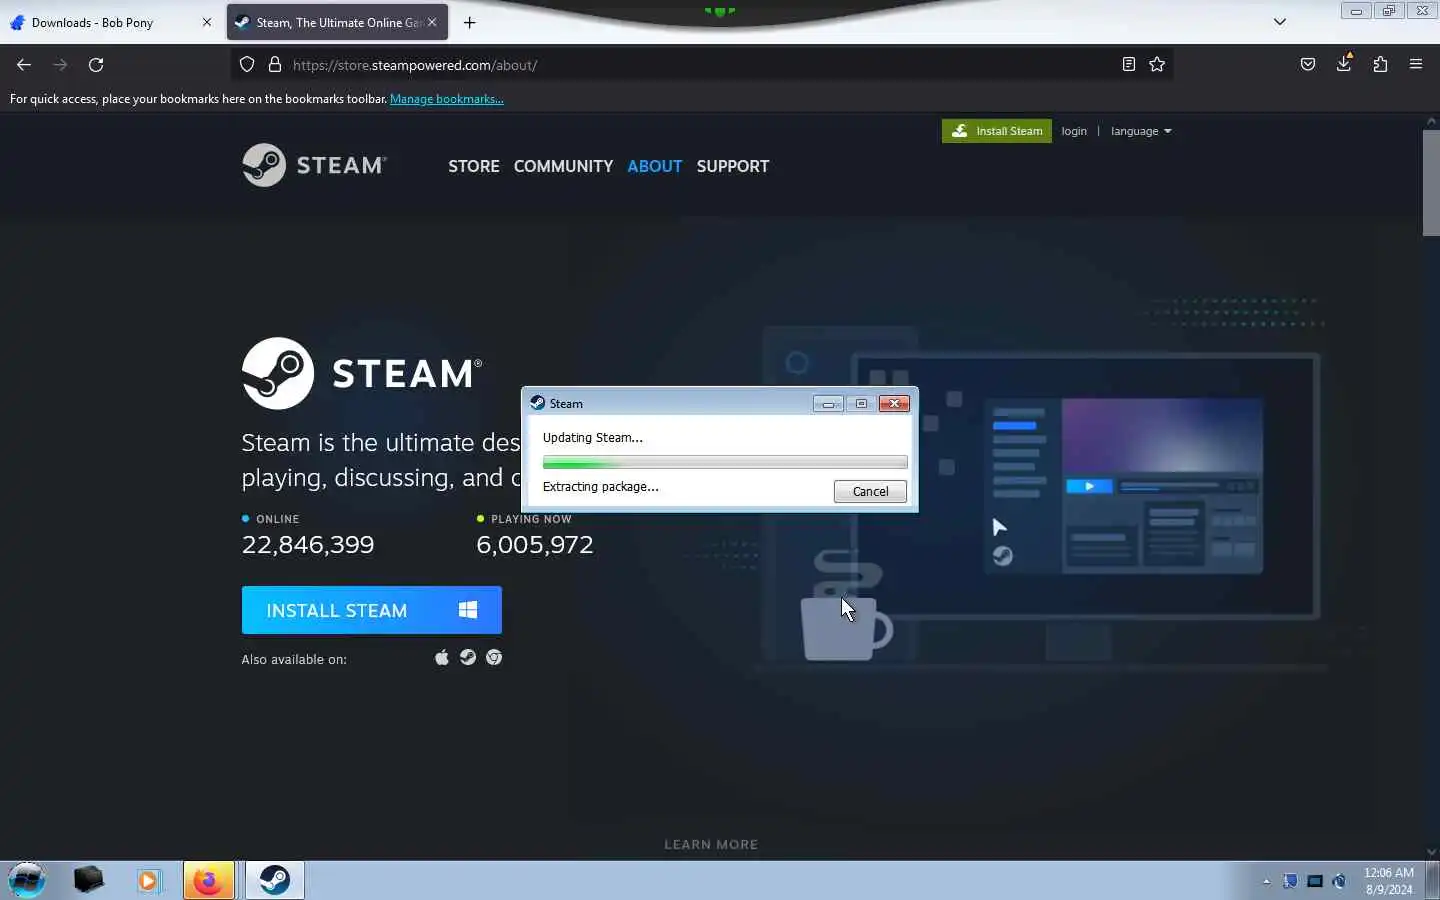This screenshot has width=1440, height=900.
Task: Close the Downloads - Bob Pony tab
Action: 207,22
